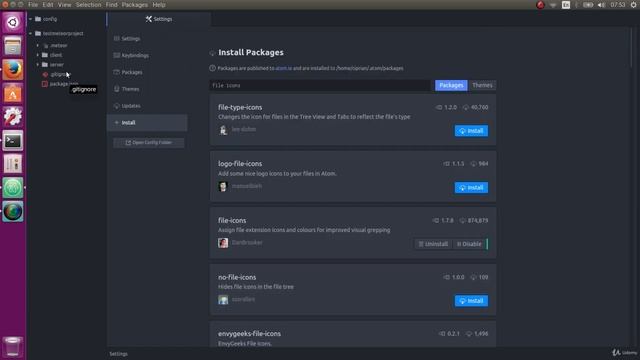Open the Ubuntu Dash search icon
The height and width of the screenshot is (360, 640).
[13, 22]
